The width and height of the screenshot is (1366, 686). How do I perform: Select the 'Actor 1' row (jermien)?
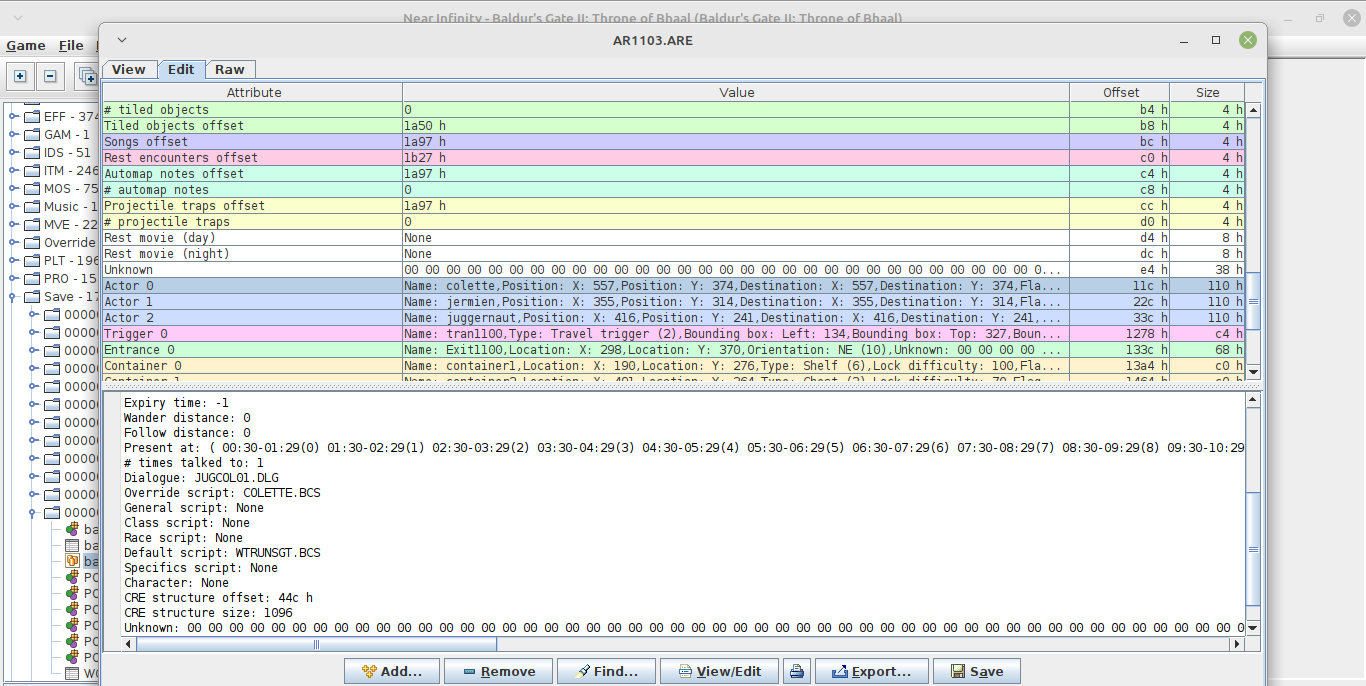pos(674,302)
